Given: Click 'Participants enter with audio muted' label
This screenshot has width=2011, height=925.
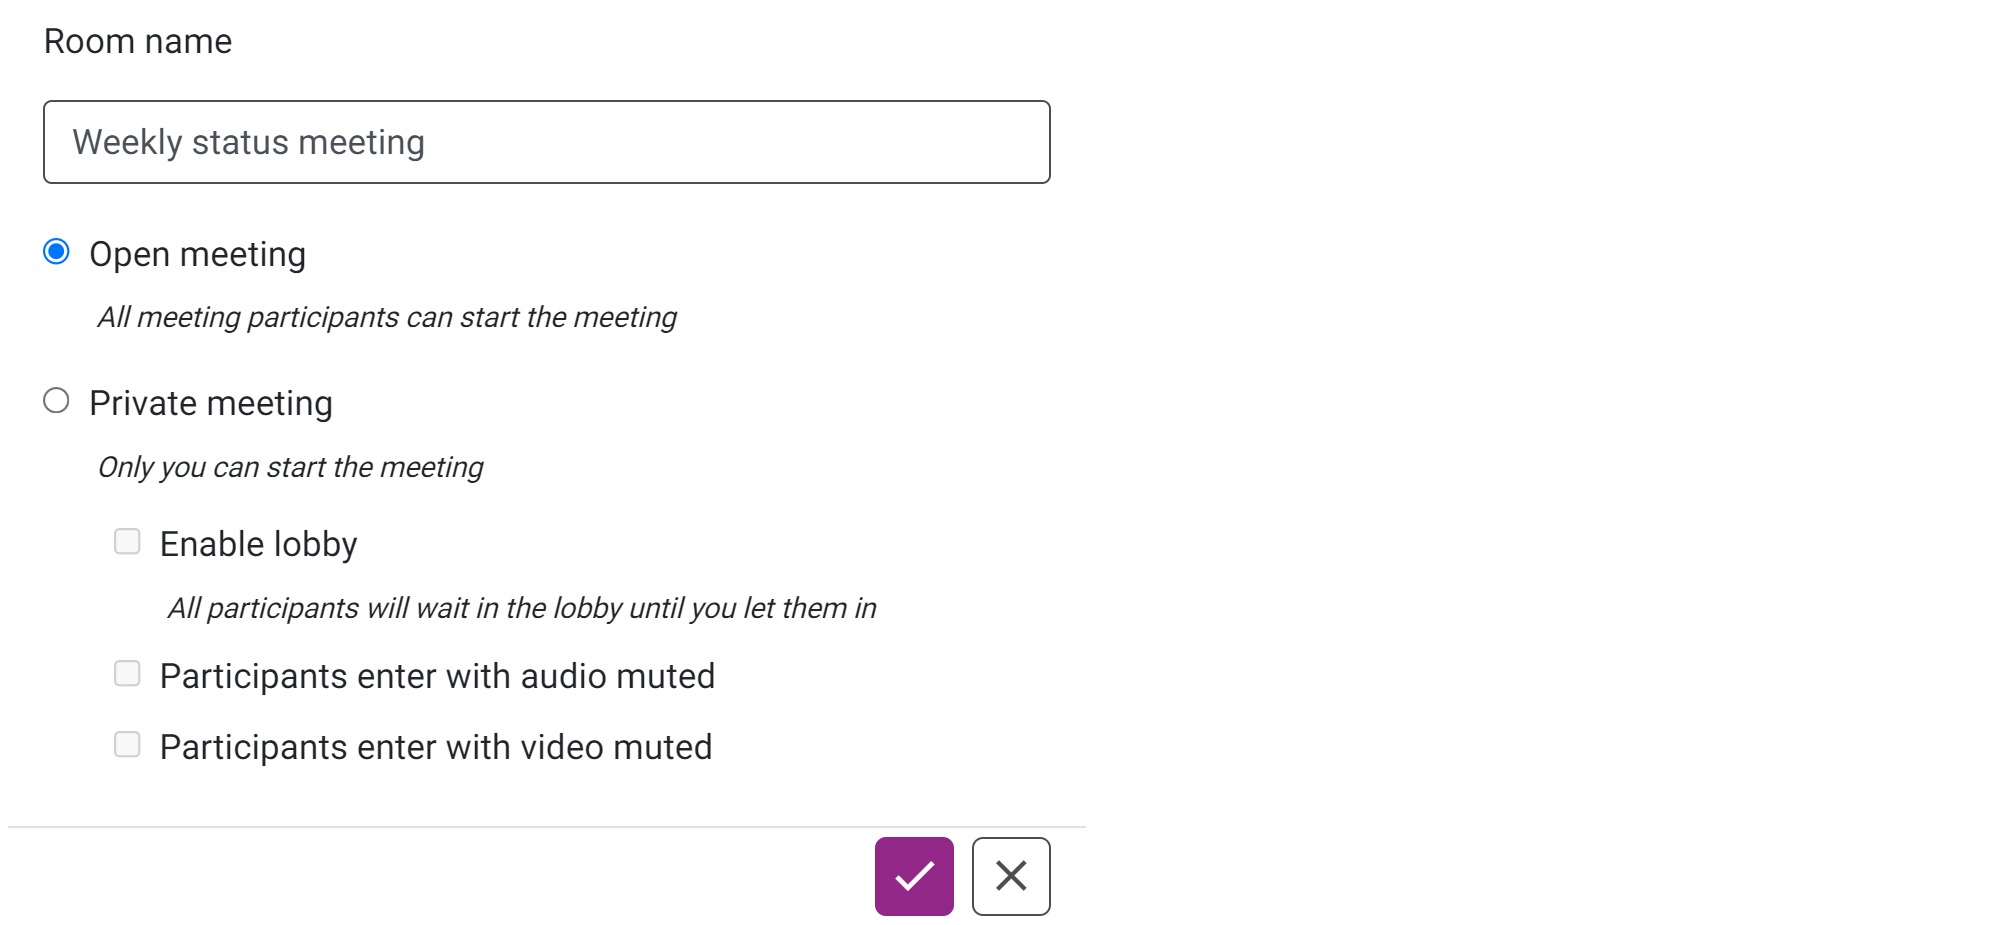Looking at the screenshot, I should tap(437, 676).
